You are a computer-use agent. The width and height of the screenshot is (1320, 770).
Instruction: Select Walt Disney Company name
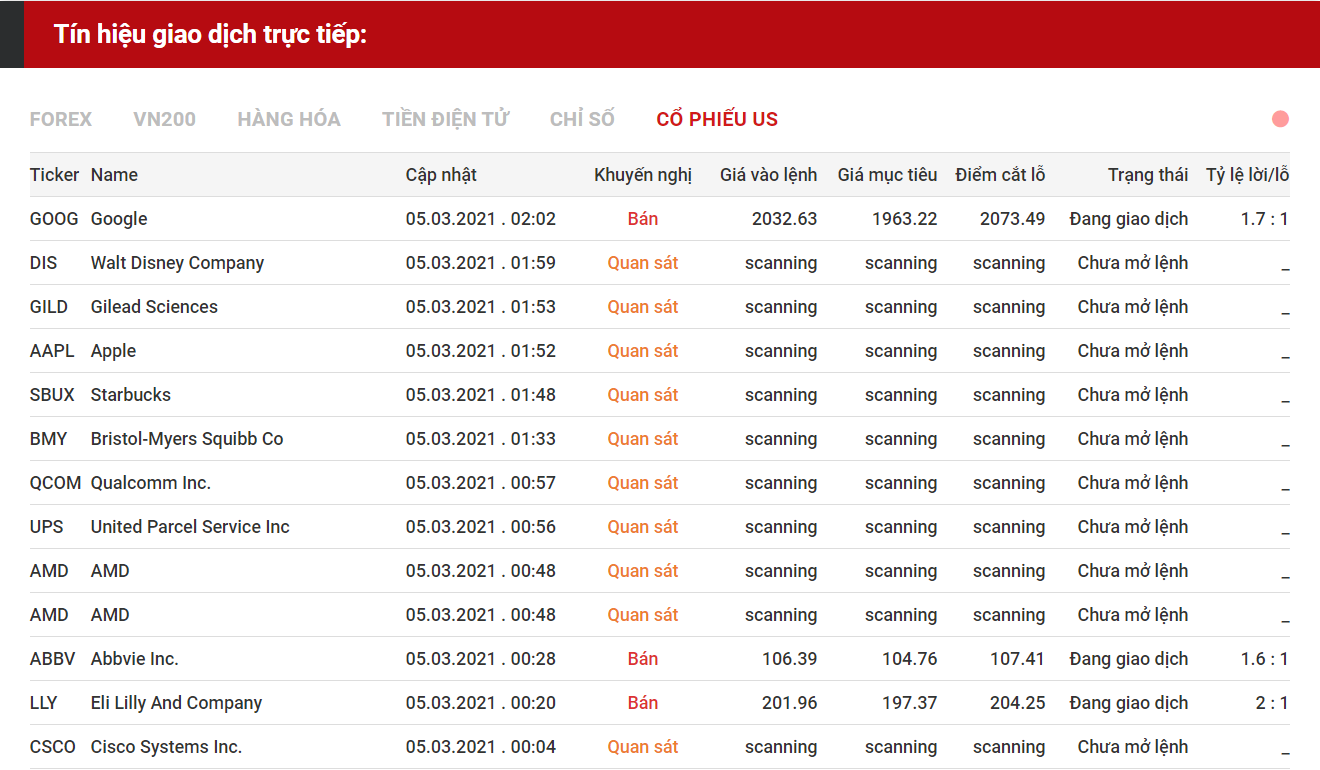point(177,263)
